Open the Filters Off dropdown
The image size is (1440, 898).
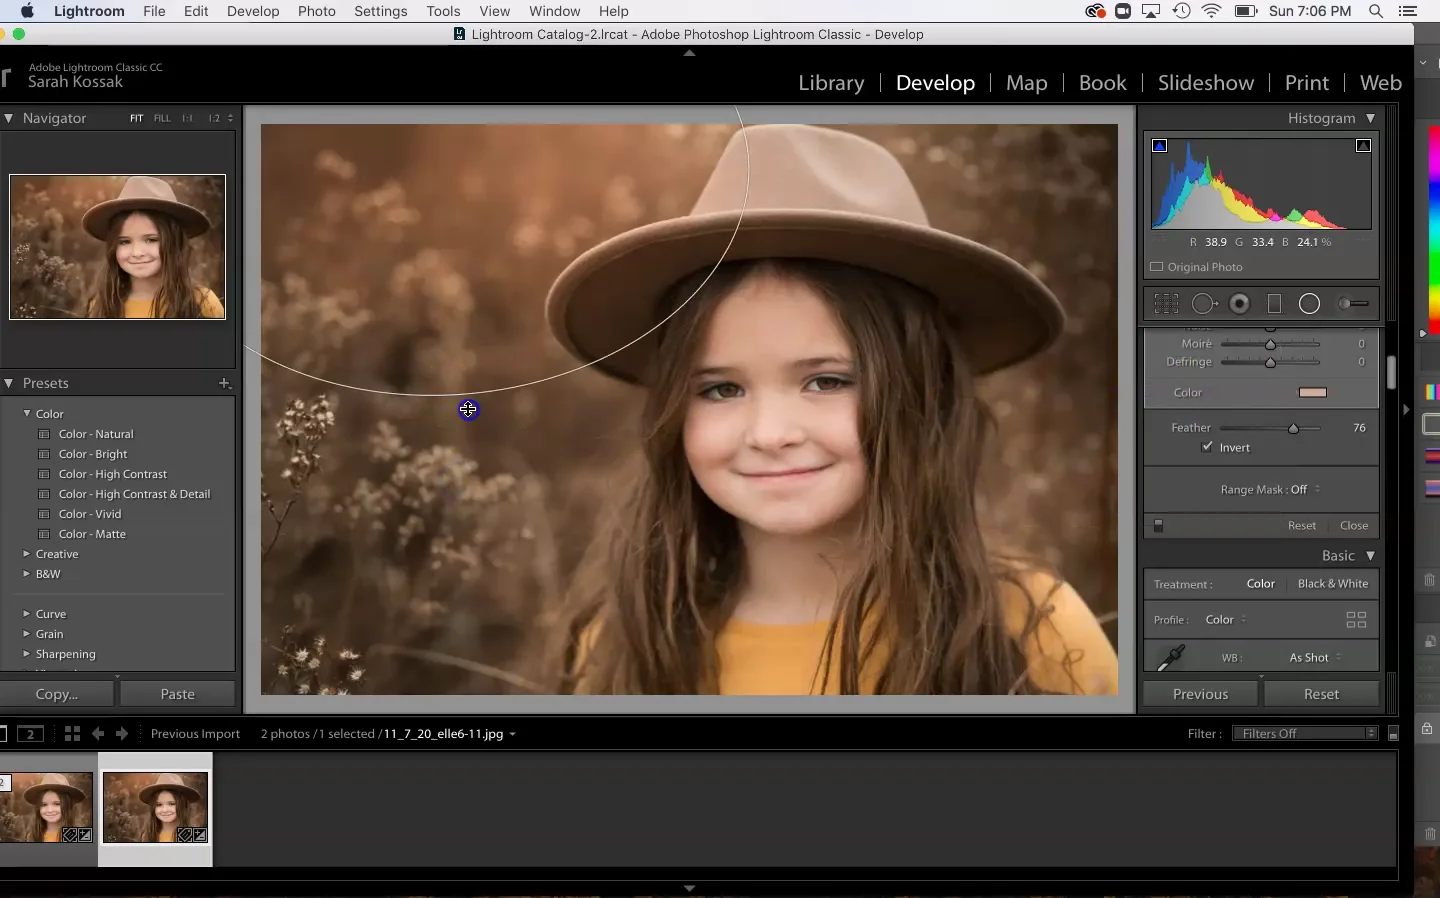1306,734
